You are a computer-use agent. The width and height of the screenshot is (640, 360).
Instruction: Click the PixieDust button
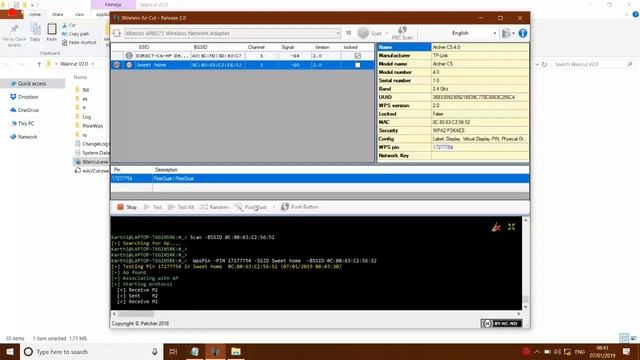pos(251,207)
